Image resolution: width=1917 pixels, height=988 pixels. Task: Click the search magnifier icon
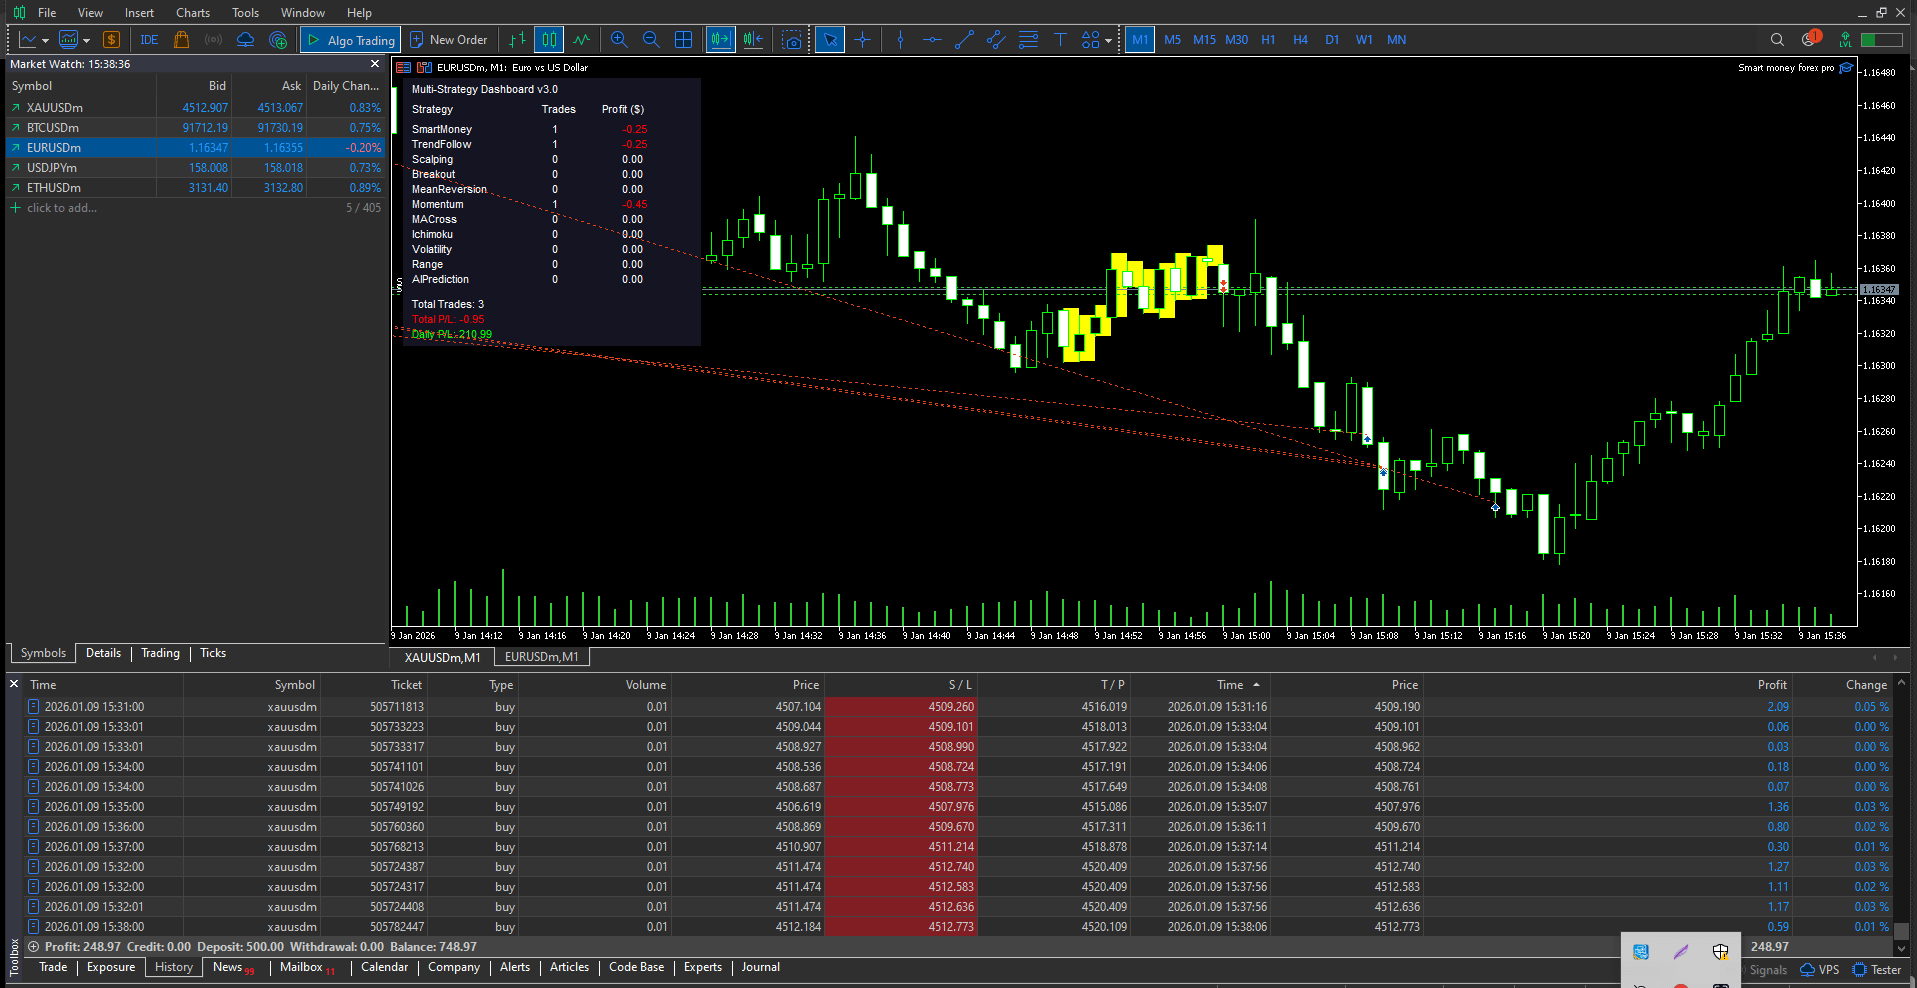click(x=1777, y=40)
